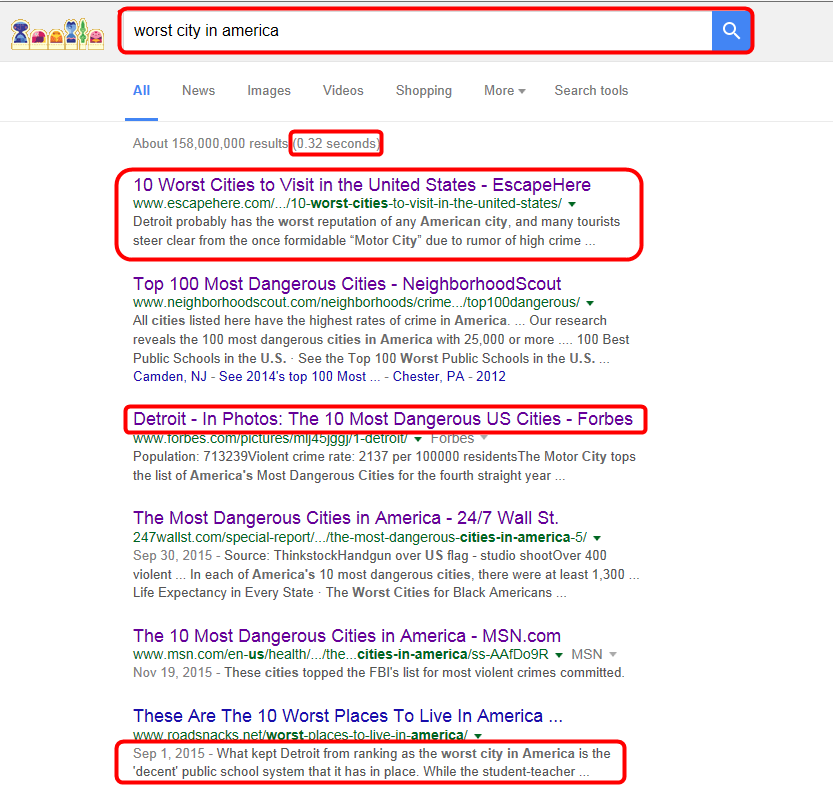Viewport: 833px width, 792px height.
Task: Expand the arrow beside the escapehere.com URL
Action: point(572,203)
